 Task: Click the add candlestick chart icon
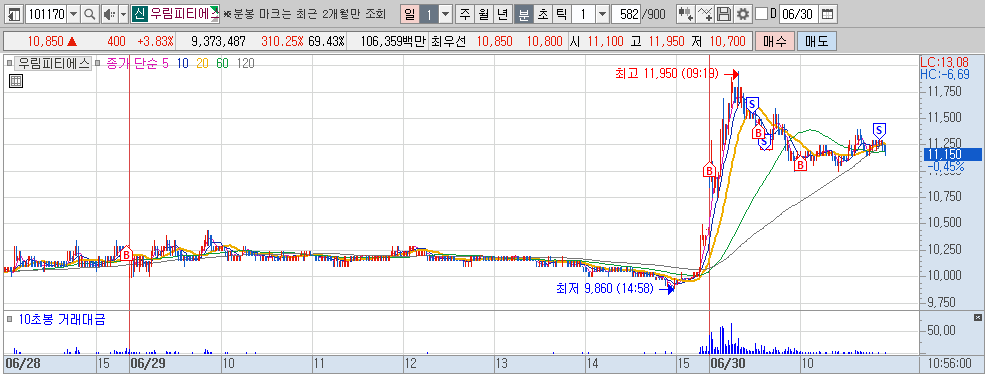coord(686,13)
